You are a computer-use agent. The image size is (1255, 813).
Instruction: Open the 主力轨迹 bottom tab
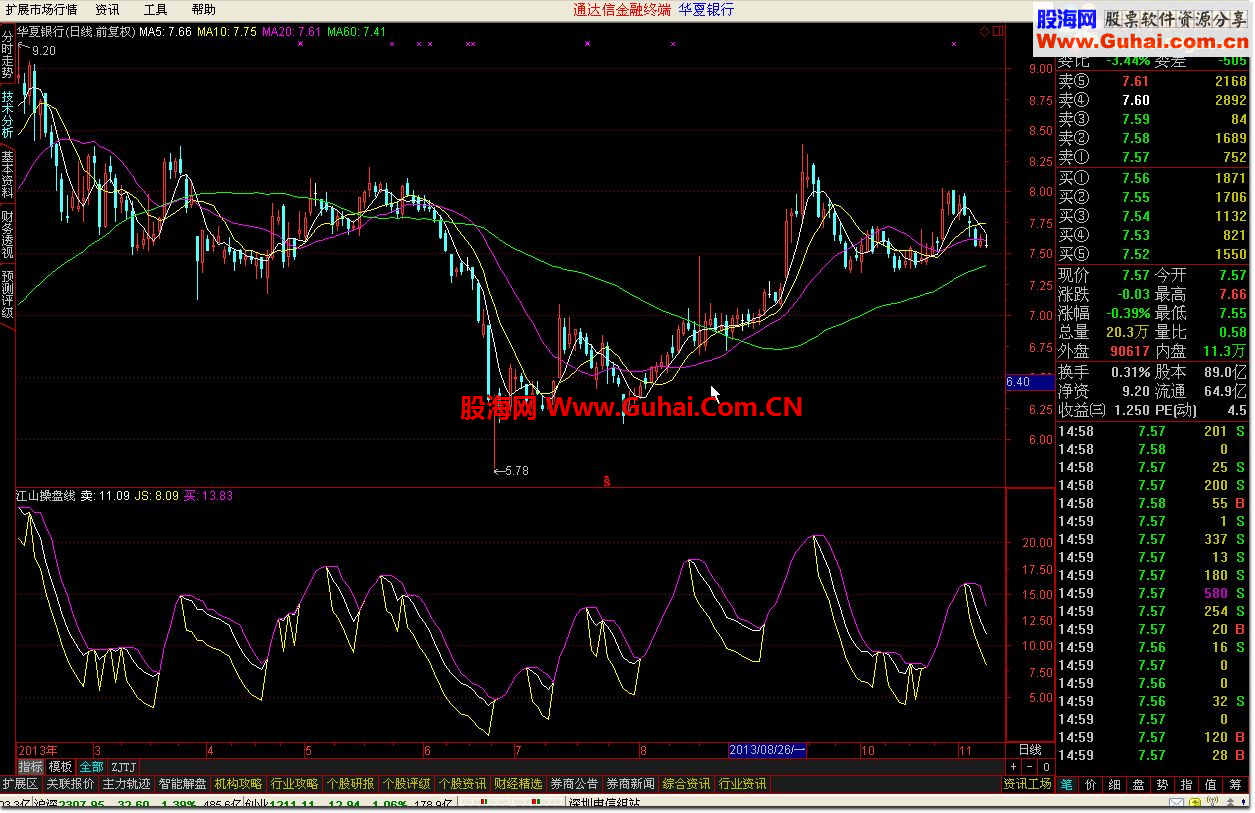point(127,784)
